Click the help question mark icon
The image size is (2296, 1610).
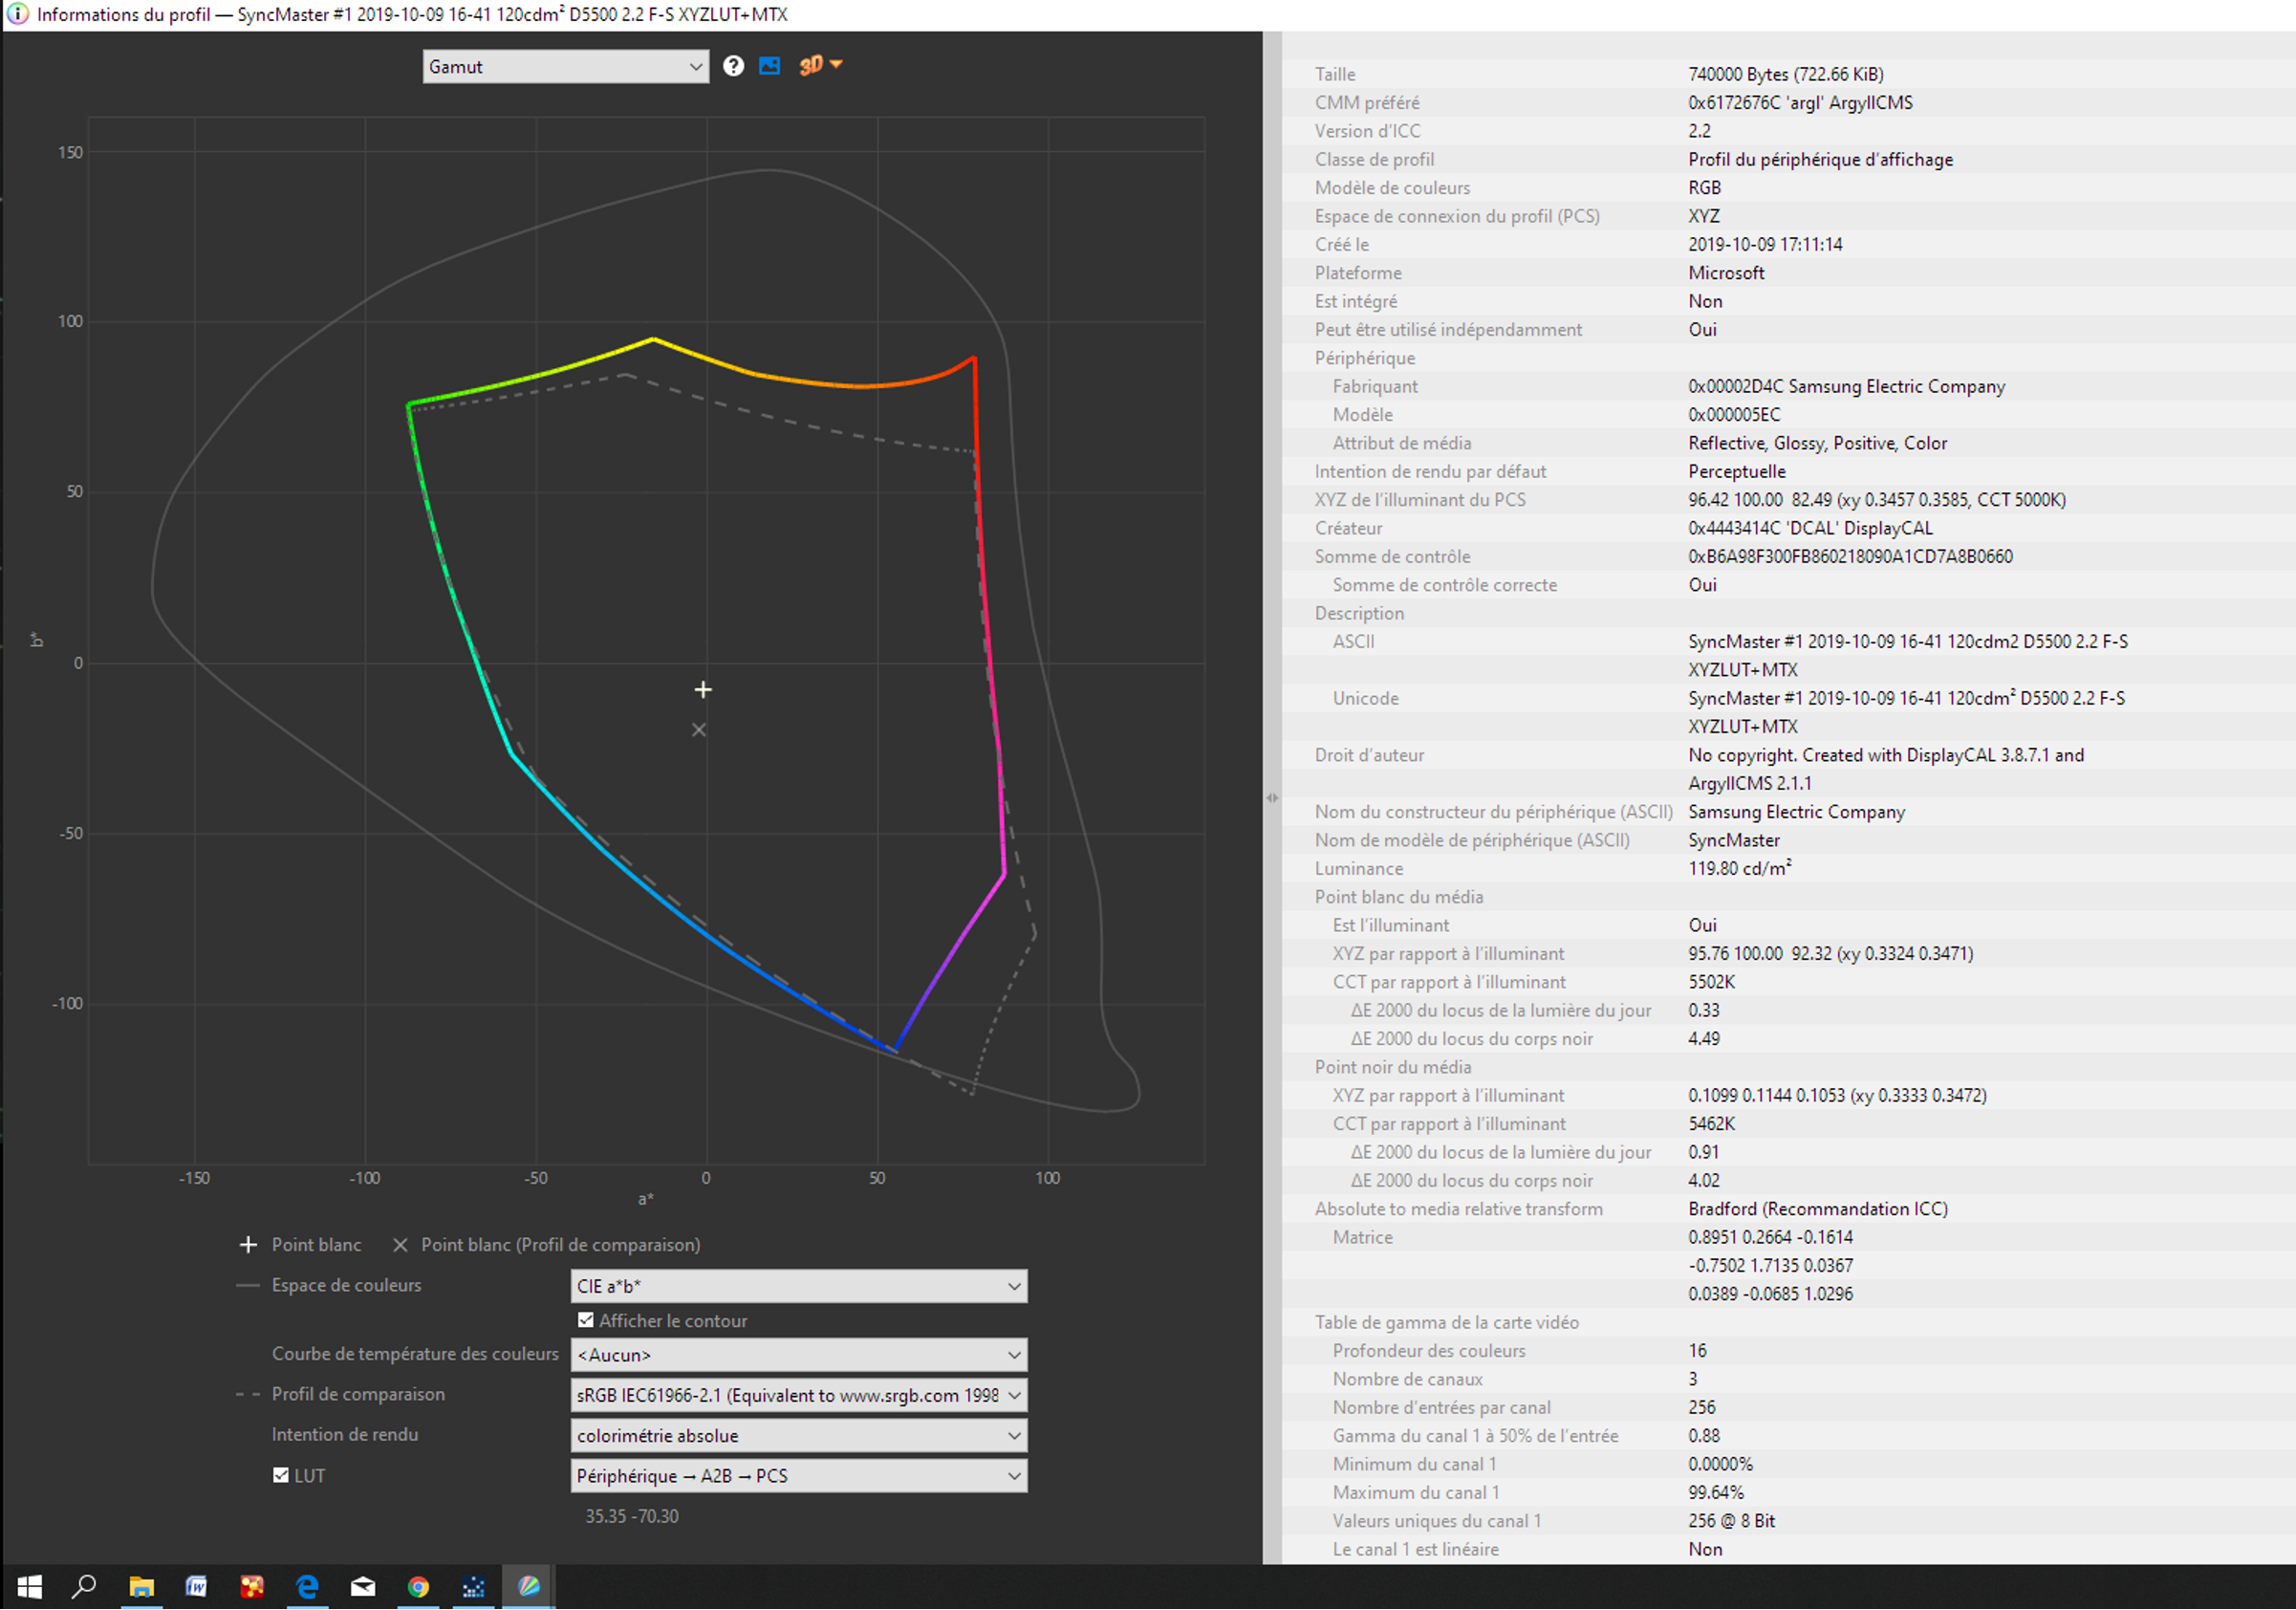pyautogui.click(x=733, y=66)
